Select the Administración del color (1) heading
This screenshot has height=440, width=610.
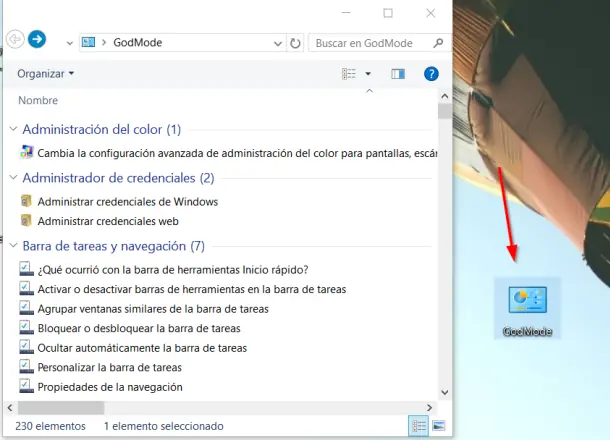102,129
